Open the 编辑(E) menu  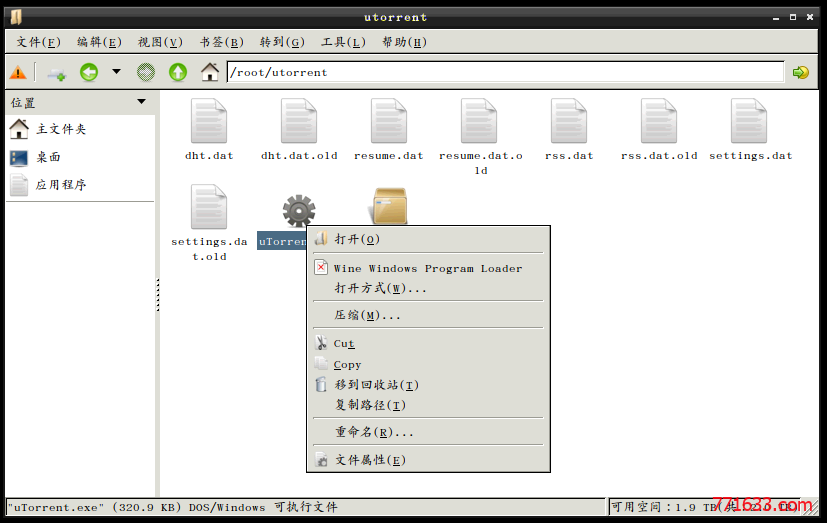click(99, 42)
